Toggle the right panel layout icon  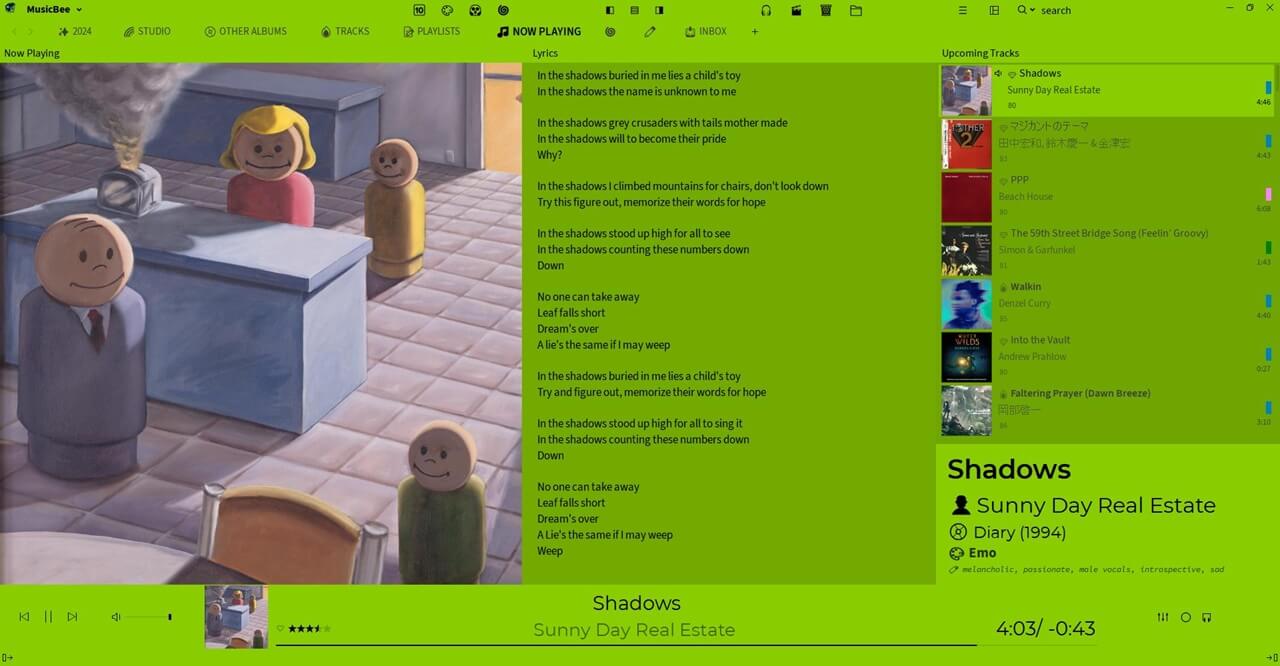658,10
